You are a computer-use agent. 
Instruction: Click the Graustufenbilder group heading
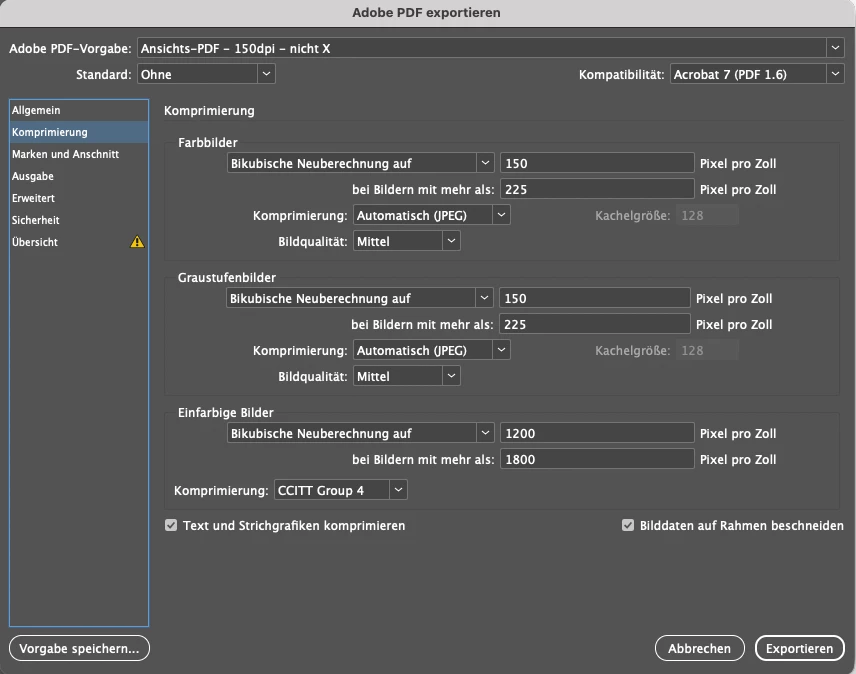pos(227,277)
